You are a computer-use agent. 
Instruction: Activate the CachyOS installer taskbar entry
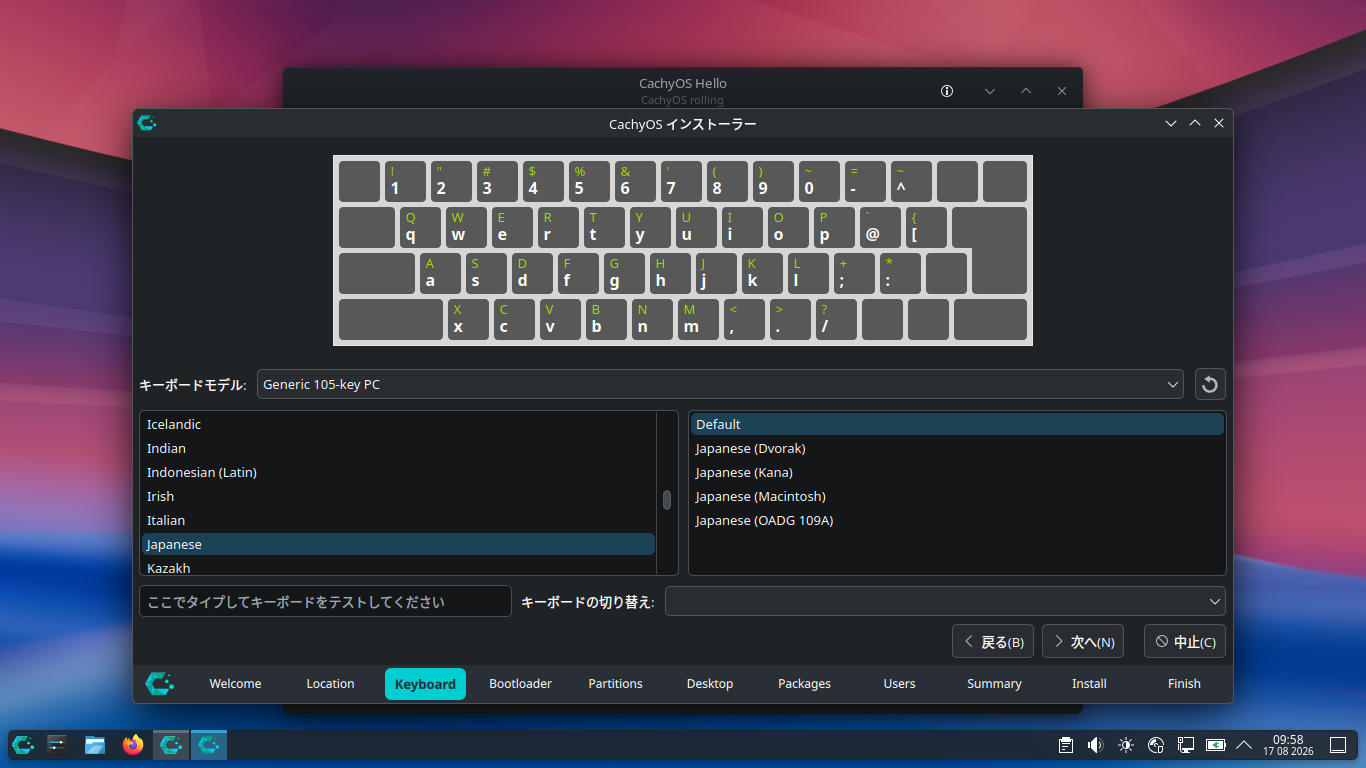point(209,744)
